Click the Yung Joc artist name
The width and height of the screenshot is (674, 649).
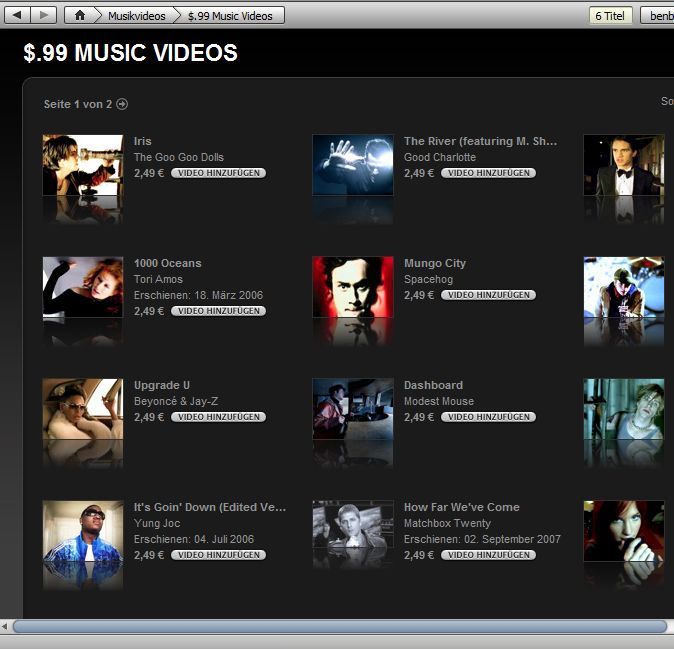click(x=157, y=523)
